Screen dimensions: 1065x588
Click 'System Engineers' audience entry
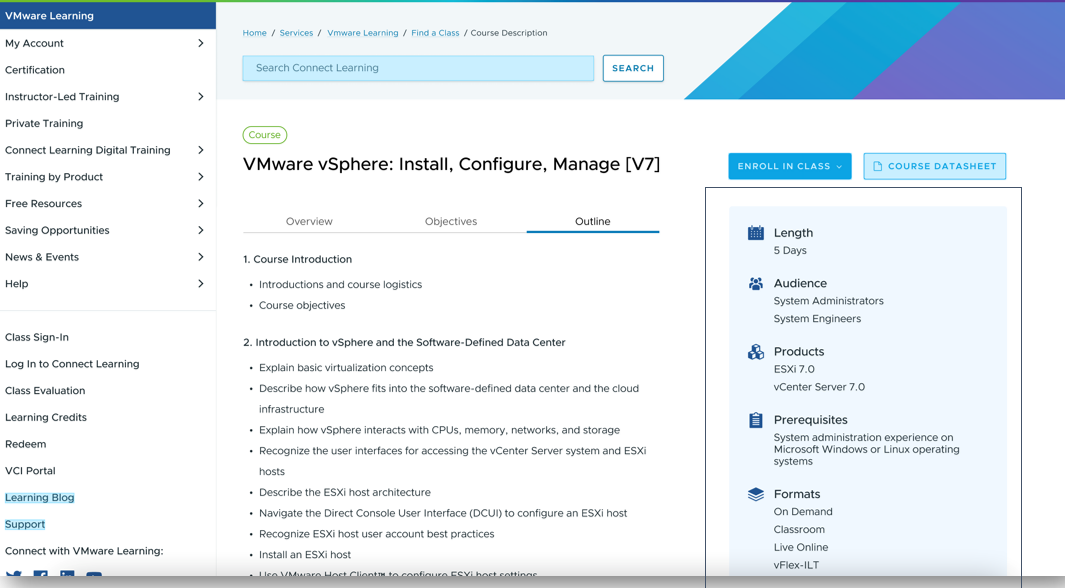tap(817, 318)
